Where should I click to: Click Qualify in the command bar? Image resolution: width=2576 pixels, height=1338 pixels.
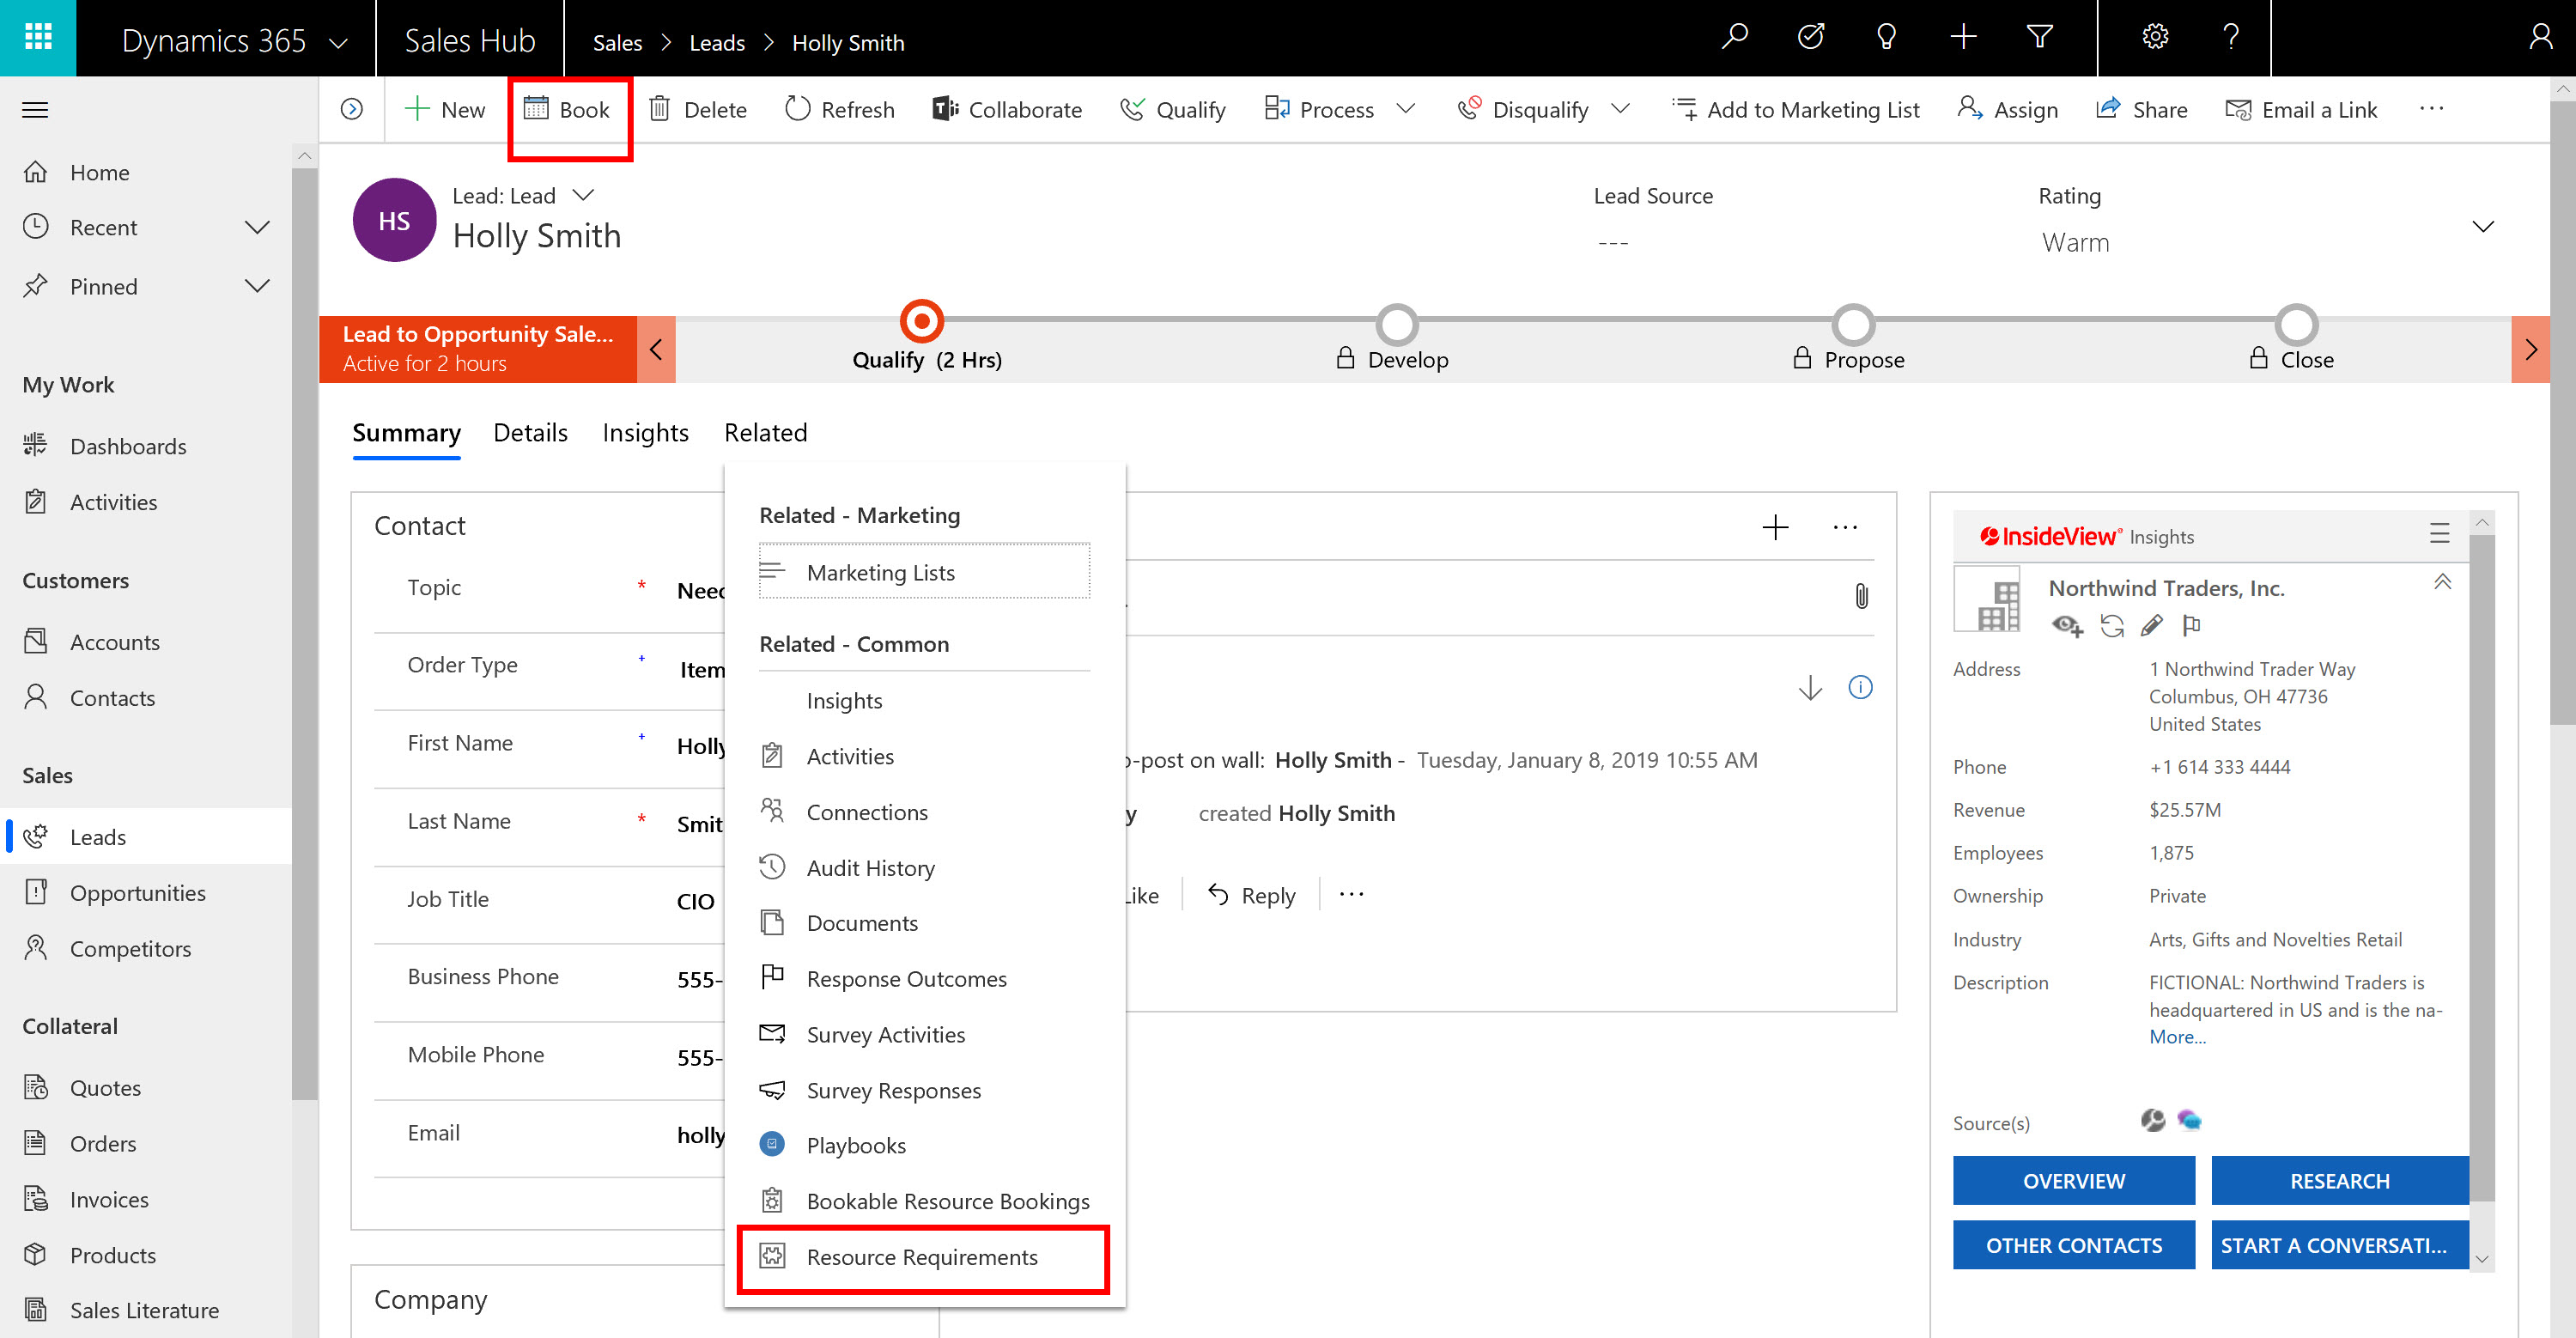tap(1172, 110)
